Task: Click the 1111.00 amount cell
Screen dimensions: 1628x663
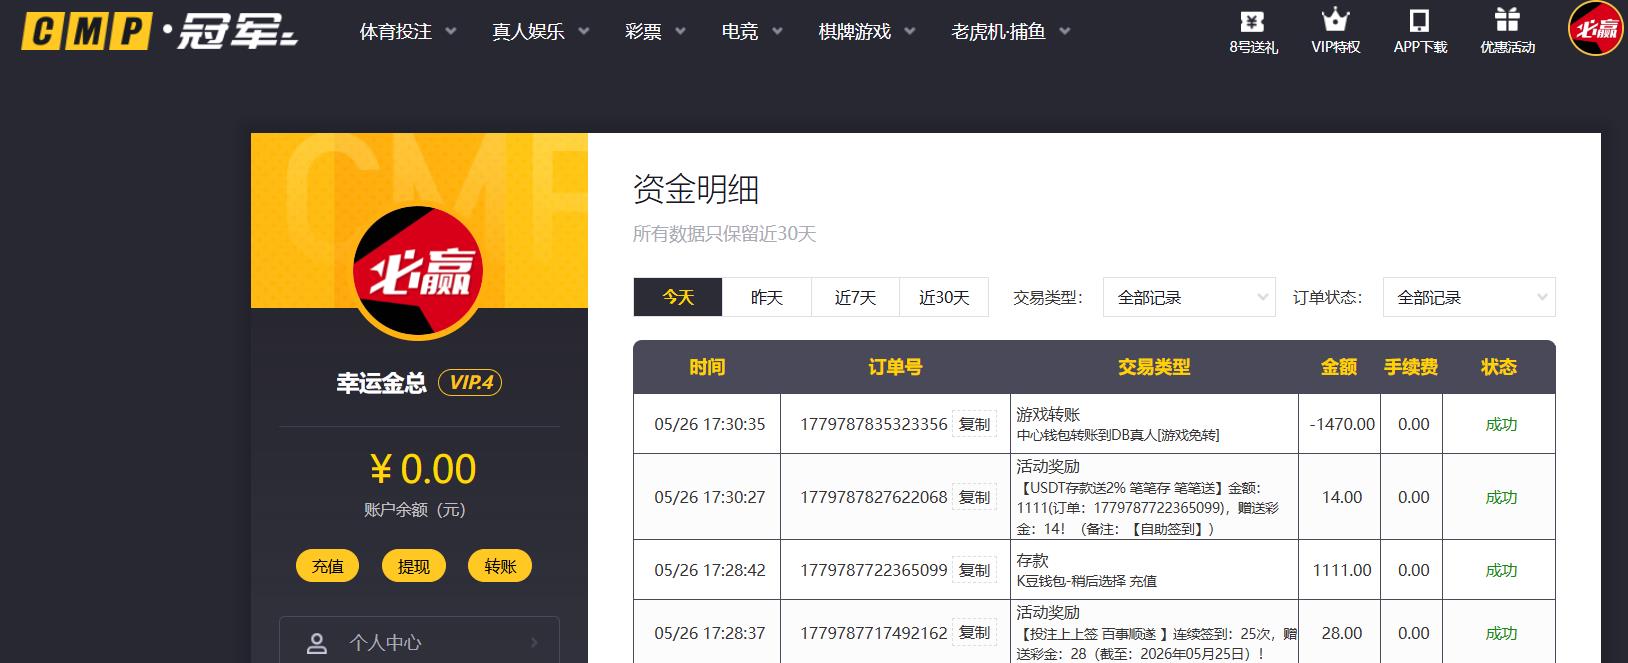Action: point(1342,570)
